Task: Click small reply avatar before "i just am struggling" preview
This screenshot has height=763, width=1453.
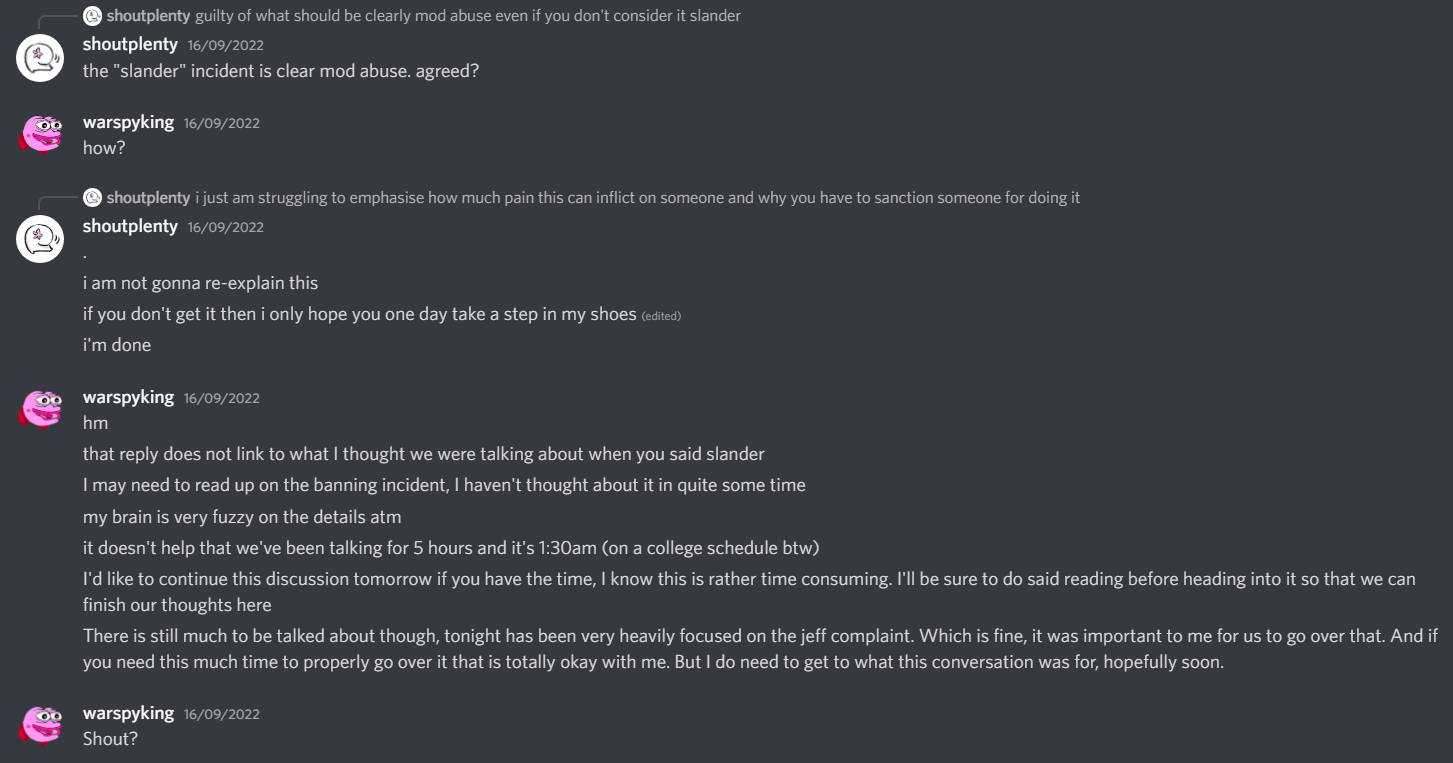Action: pos(93,198)
